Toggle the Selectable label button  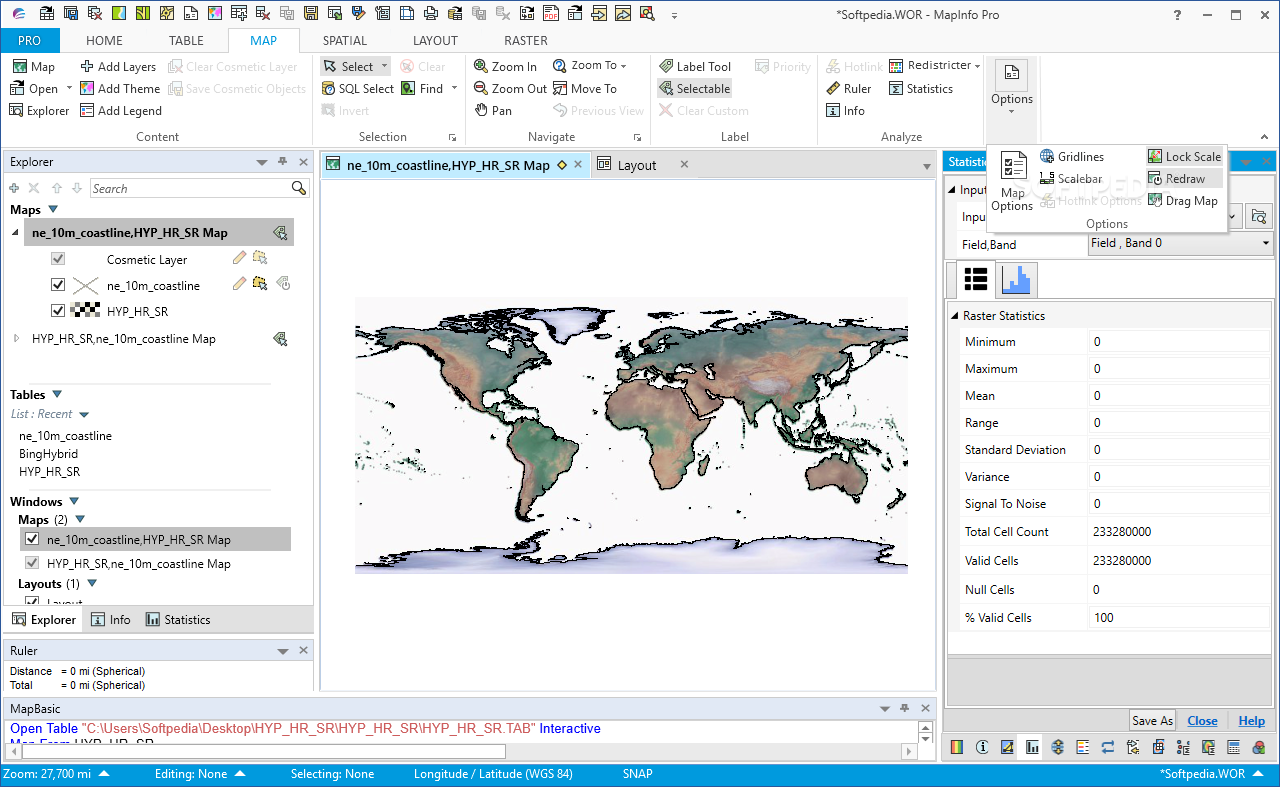(694, 89)
